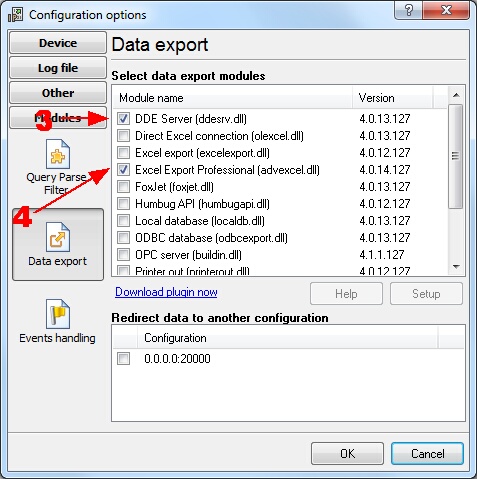Open the Other section
477x479 pixels.
click(58, 93)
